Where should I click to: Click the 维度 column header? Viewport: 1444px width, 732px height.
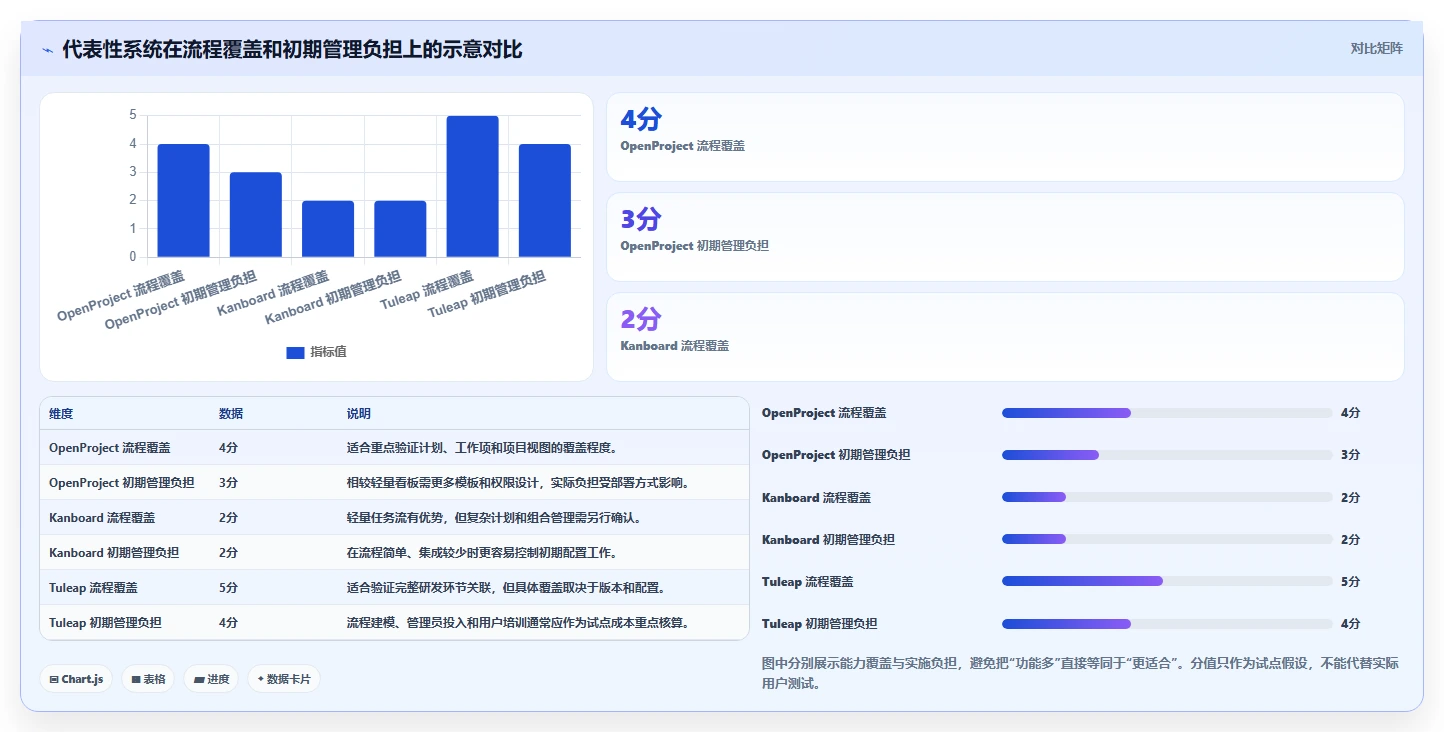(x=61, y=414)
